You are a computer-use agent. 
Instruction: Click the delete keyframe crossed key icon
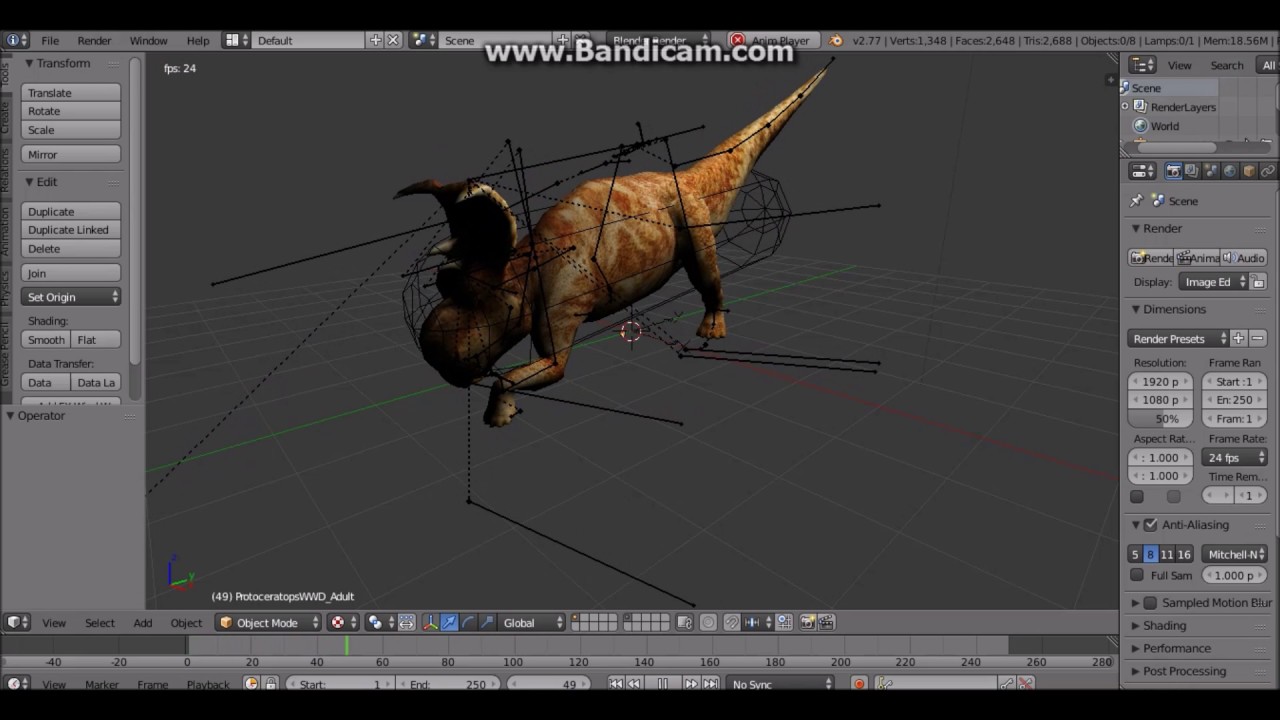[x=1026, y=684]
